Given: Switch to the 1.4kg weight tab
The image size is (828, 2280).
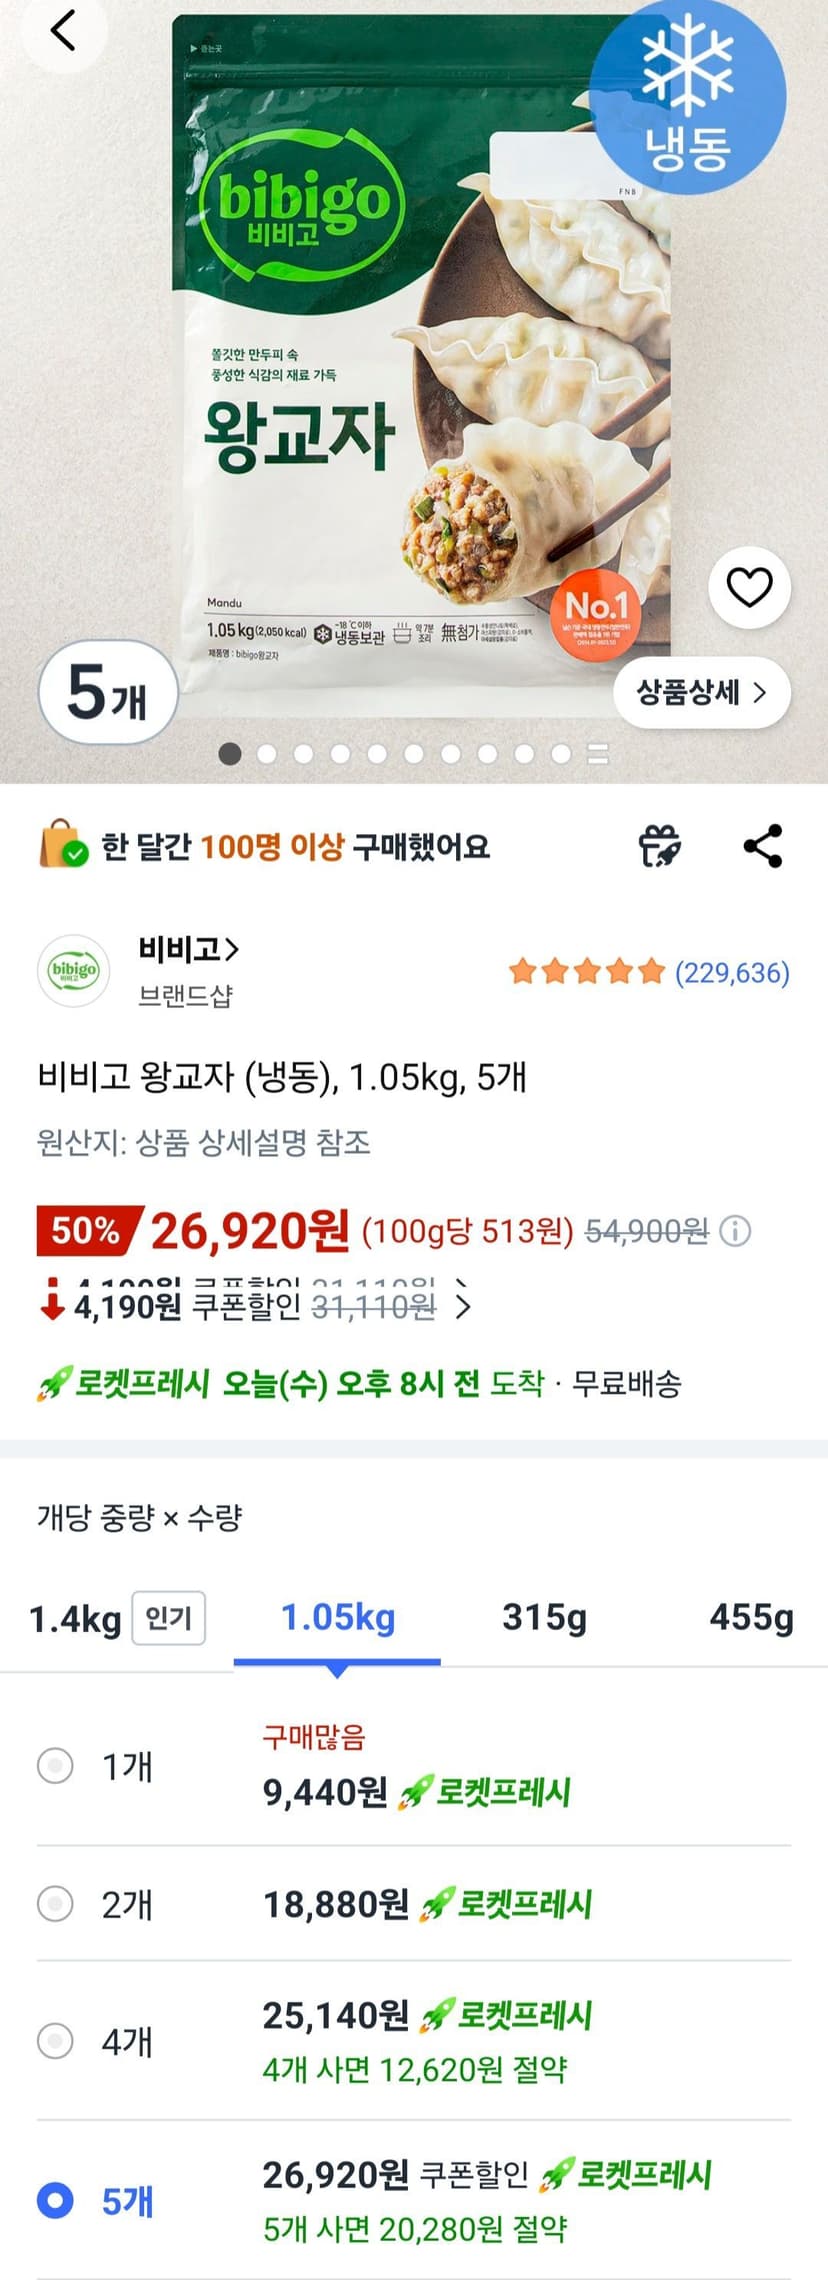Looking at the screenshot, I should tap(117, 1617).
